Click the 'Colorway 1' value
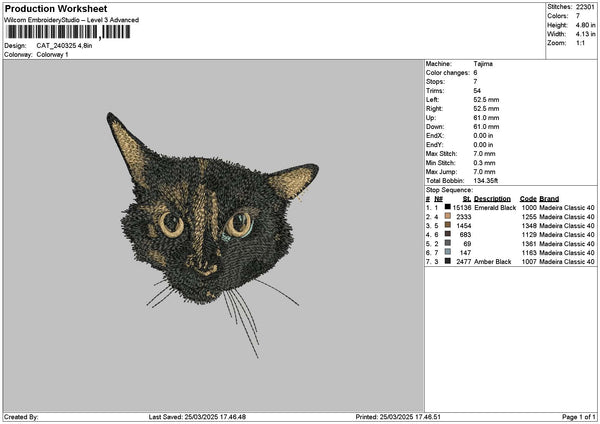Viewport: 600px width, 424px height. (52, 55)
